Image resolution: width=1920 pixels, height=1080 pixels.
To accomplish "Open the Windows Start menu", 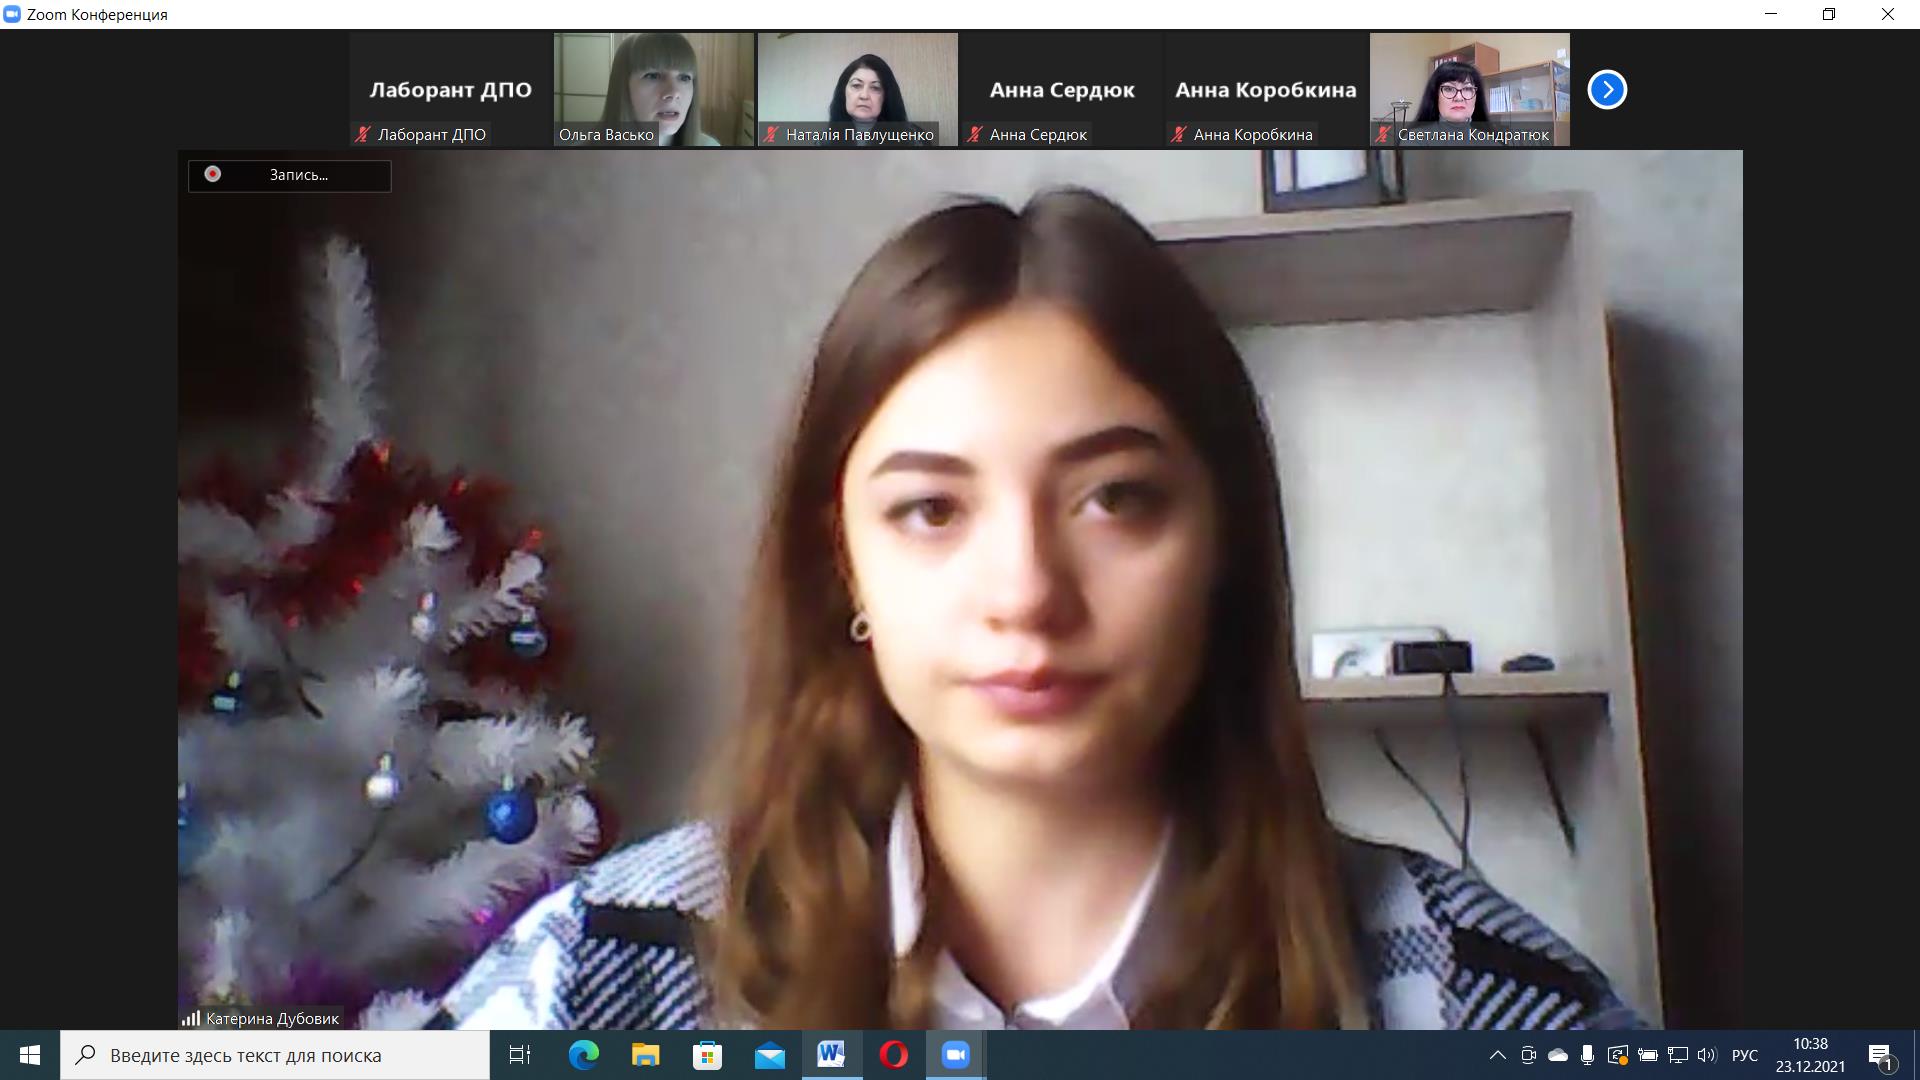I will point(30,1055).
